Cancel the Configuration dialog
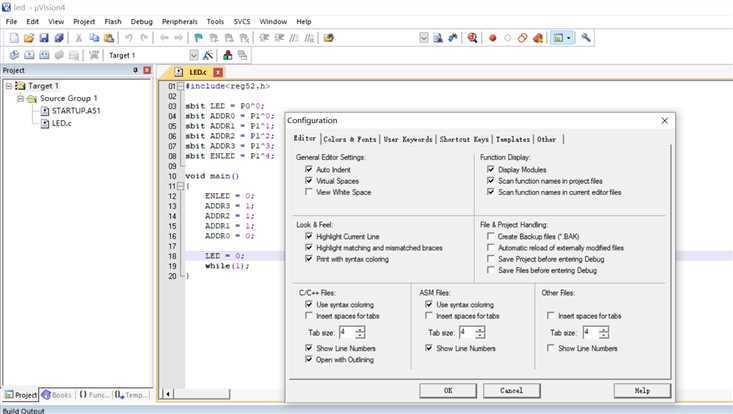Screen dimensions: 733x414 pos(511,391)
